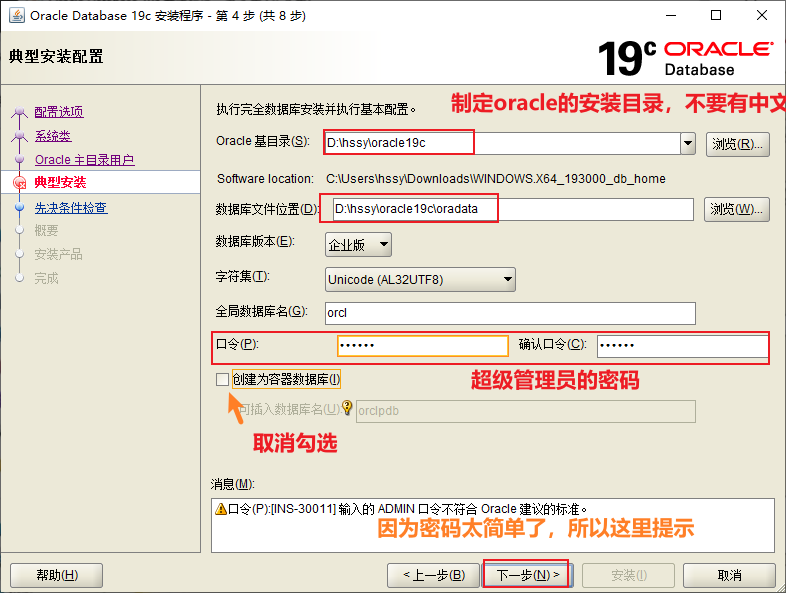786x593 pixels.
Task: Click the 确认口令(C) password field
Action: pos(682,346)
